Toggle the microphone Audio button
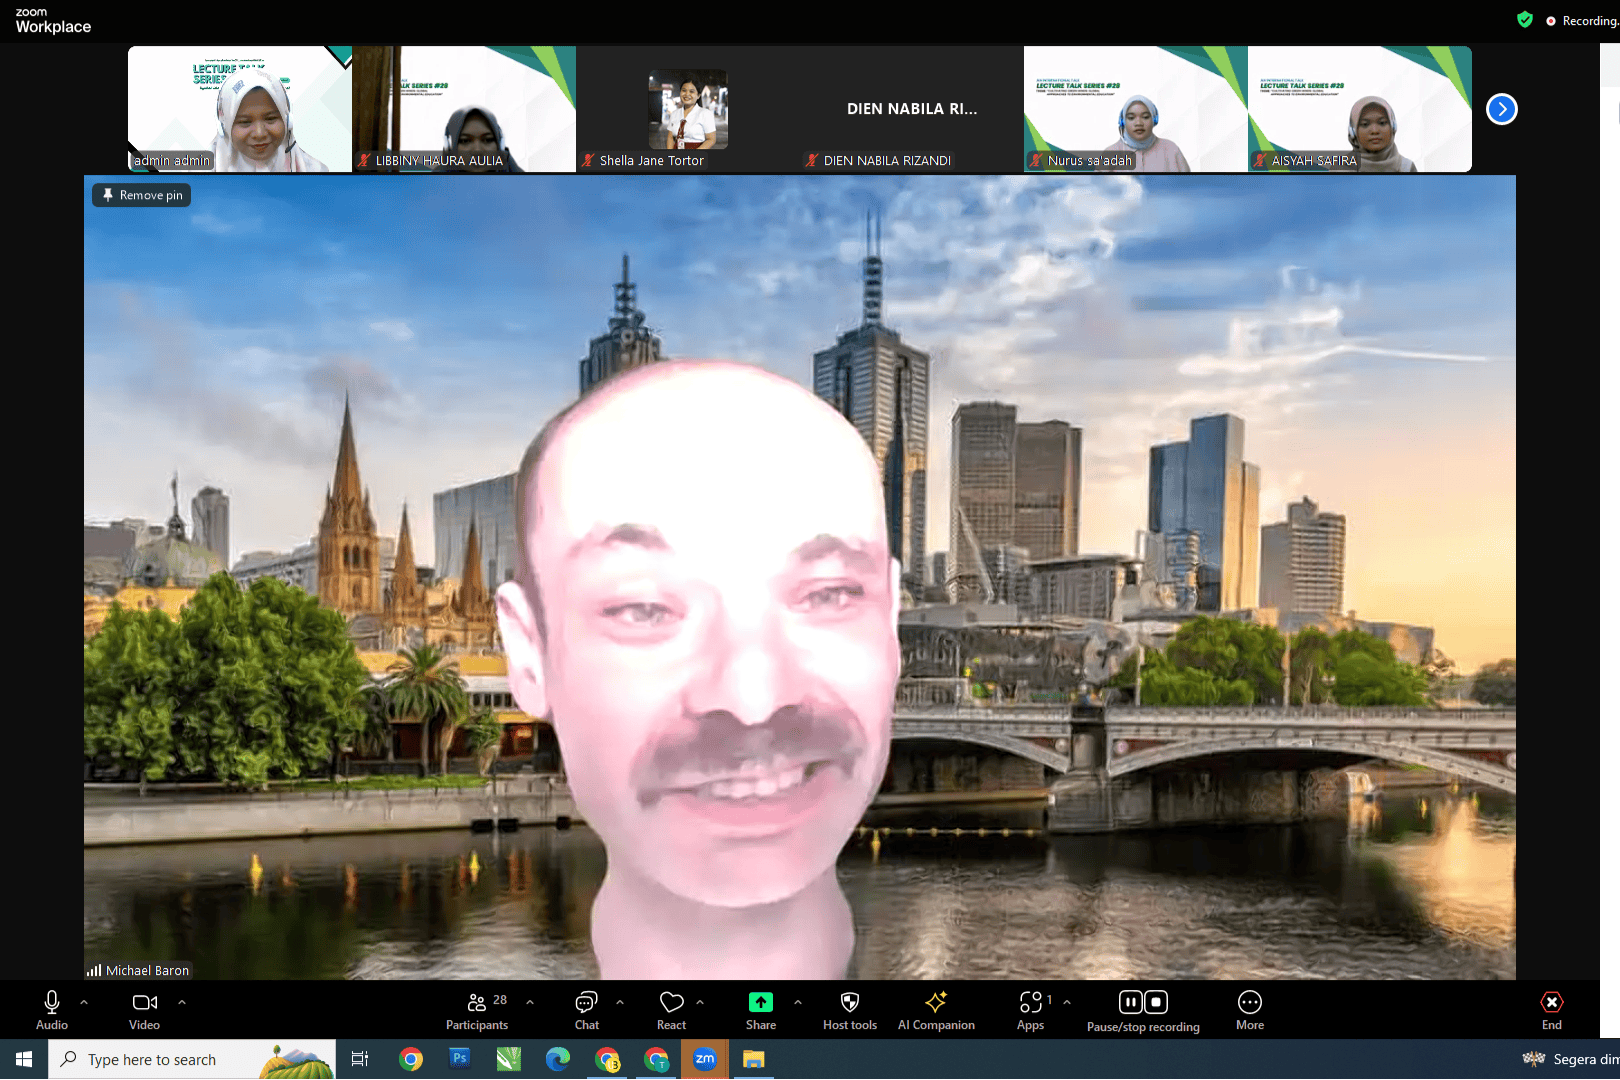The image size is (1620, 1080). coord(52,1009)
